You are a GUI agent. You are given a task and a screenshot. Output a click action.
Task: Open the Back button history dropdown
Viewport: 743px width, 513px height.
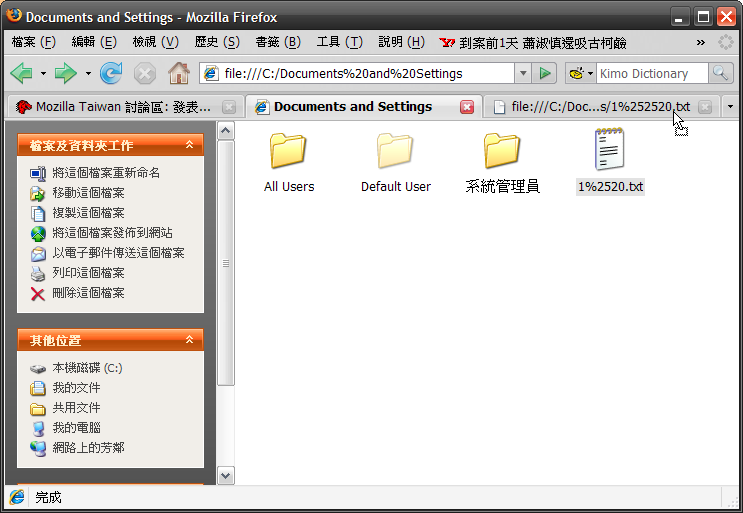point(43,73)
